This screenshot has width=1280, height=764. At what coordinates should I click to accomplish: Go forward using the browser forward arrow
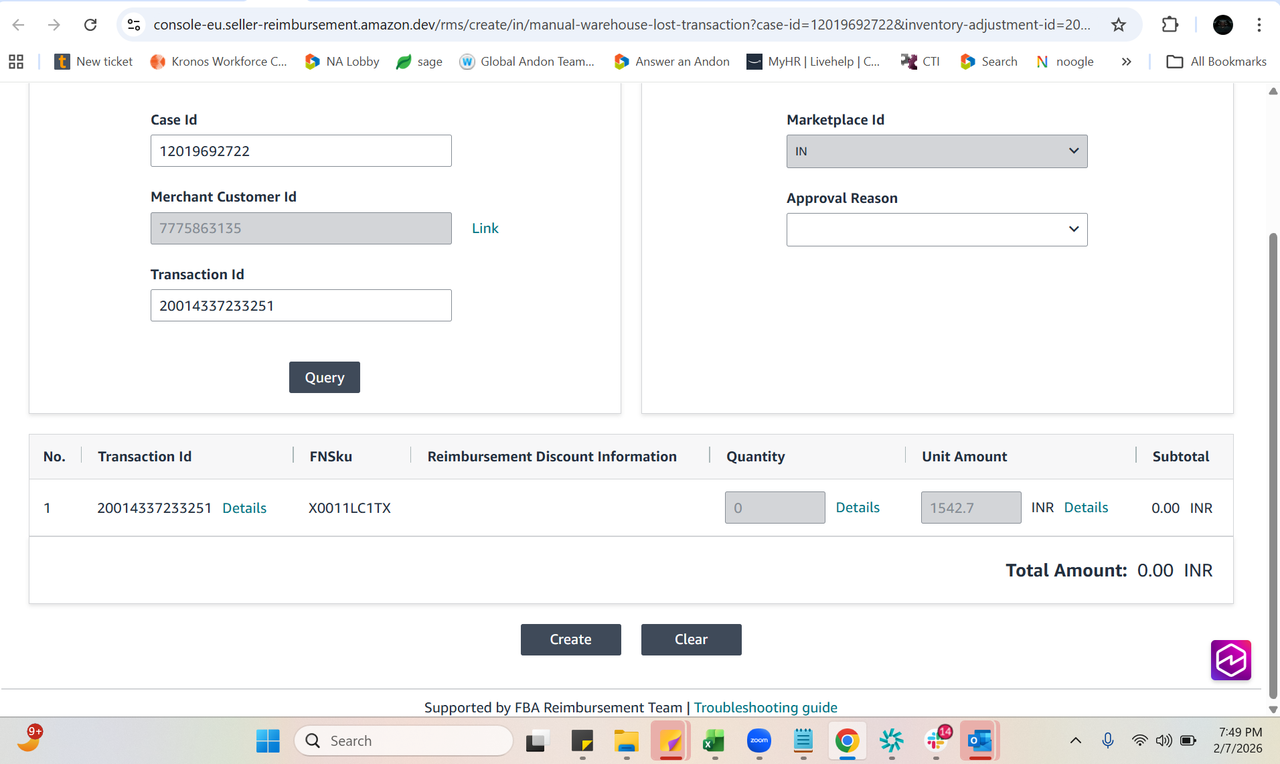point(54,25)
